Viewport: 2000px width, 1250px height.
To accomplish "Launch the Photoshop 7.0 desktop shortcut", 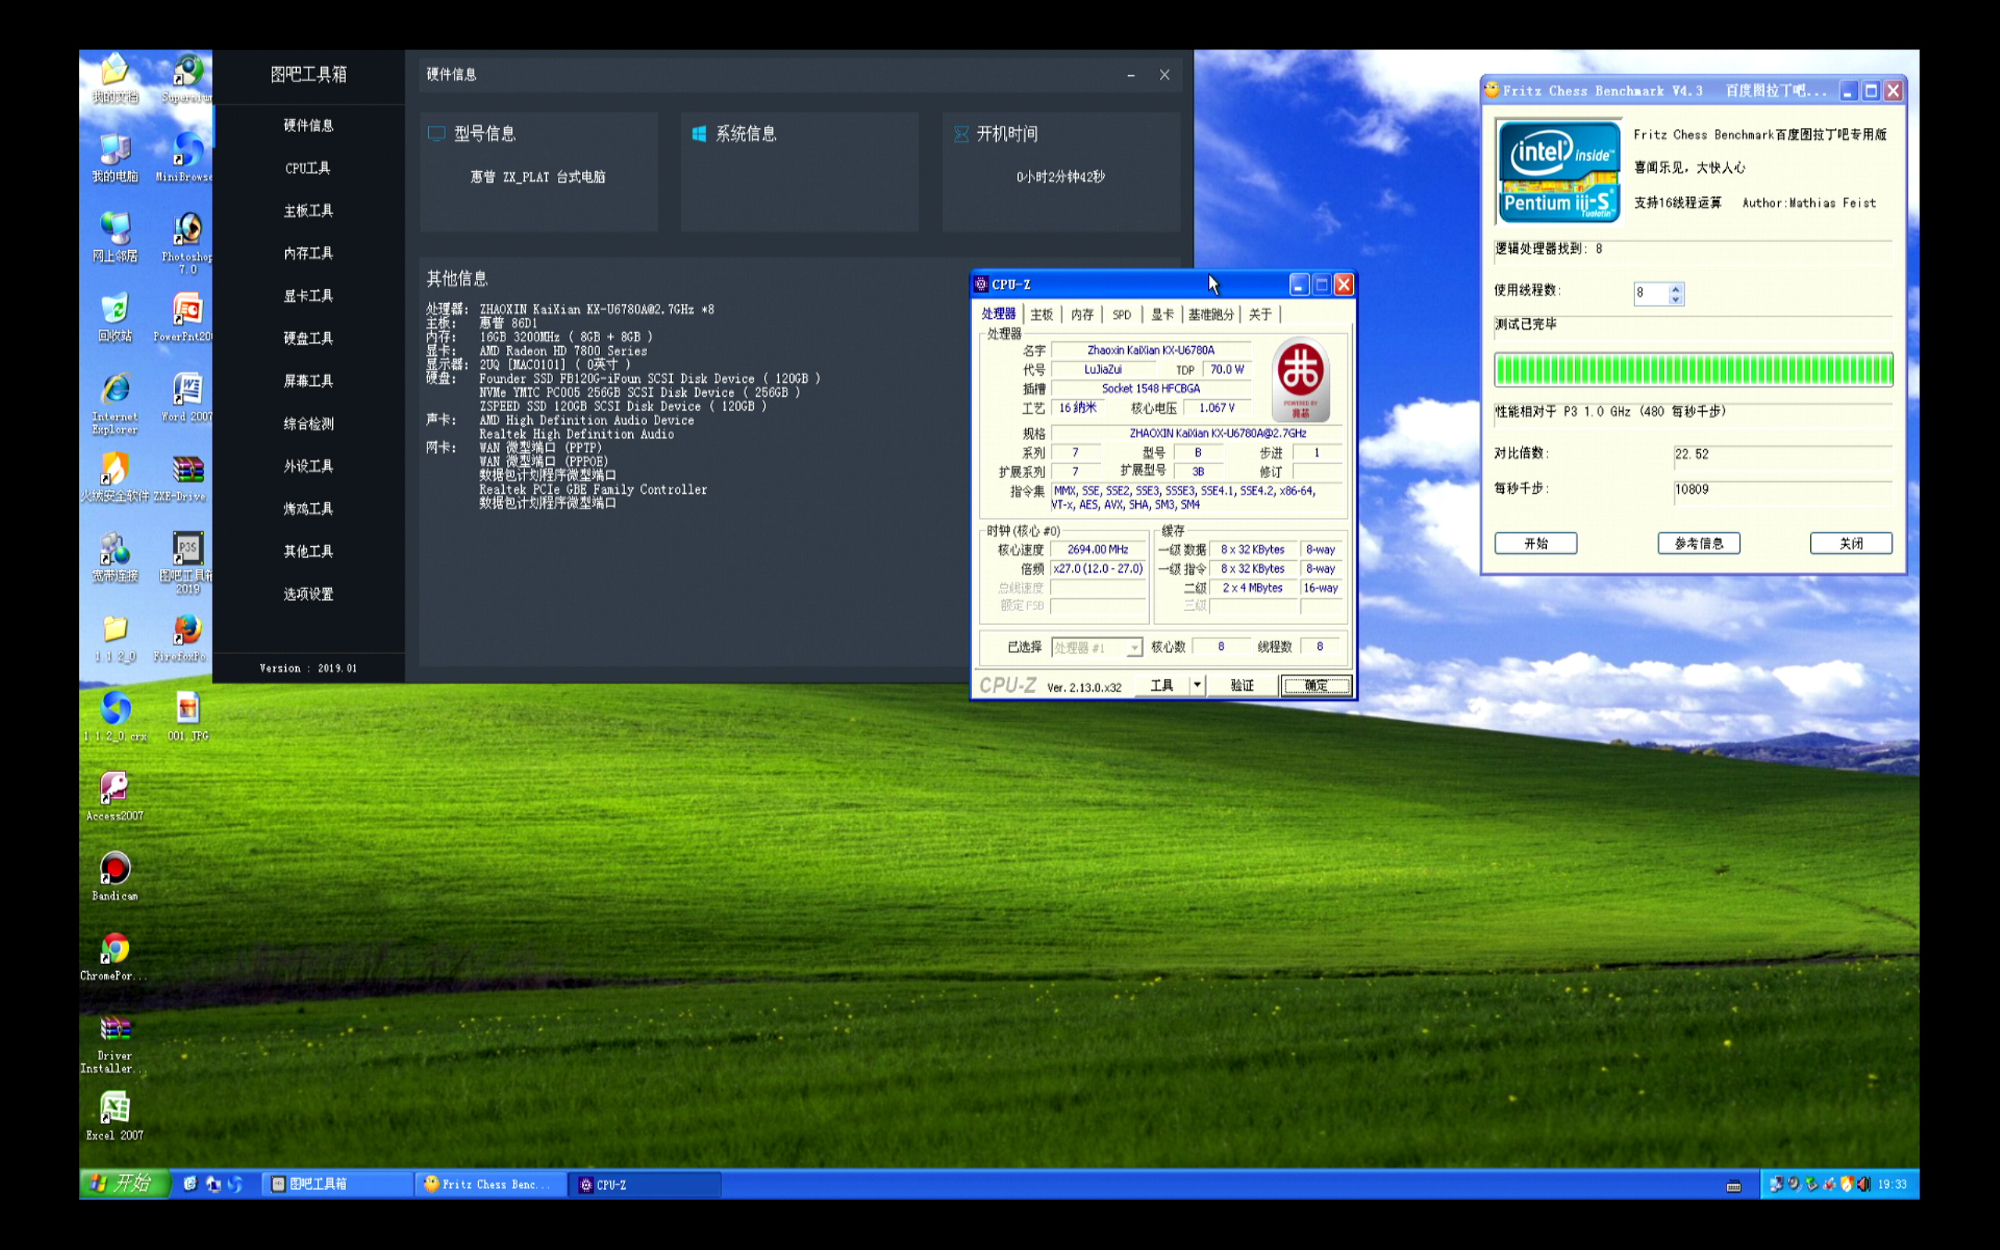I will (188, 243).
